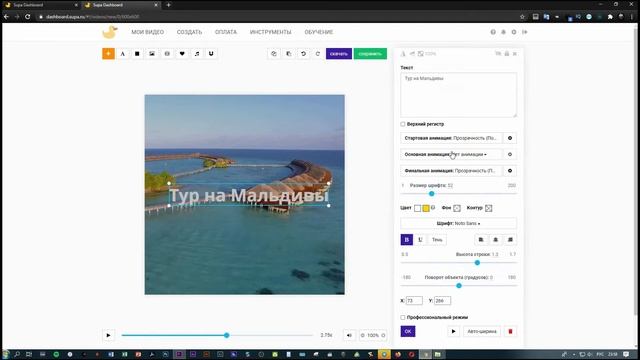
Task: Delete object with red trash icon
Action: pos(510,331)
